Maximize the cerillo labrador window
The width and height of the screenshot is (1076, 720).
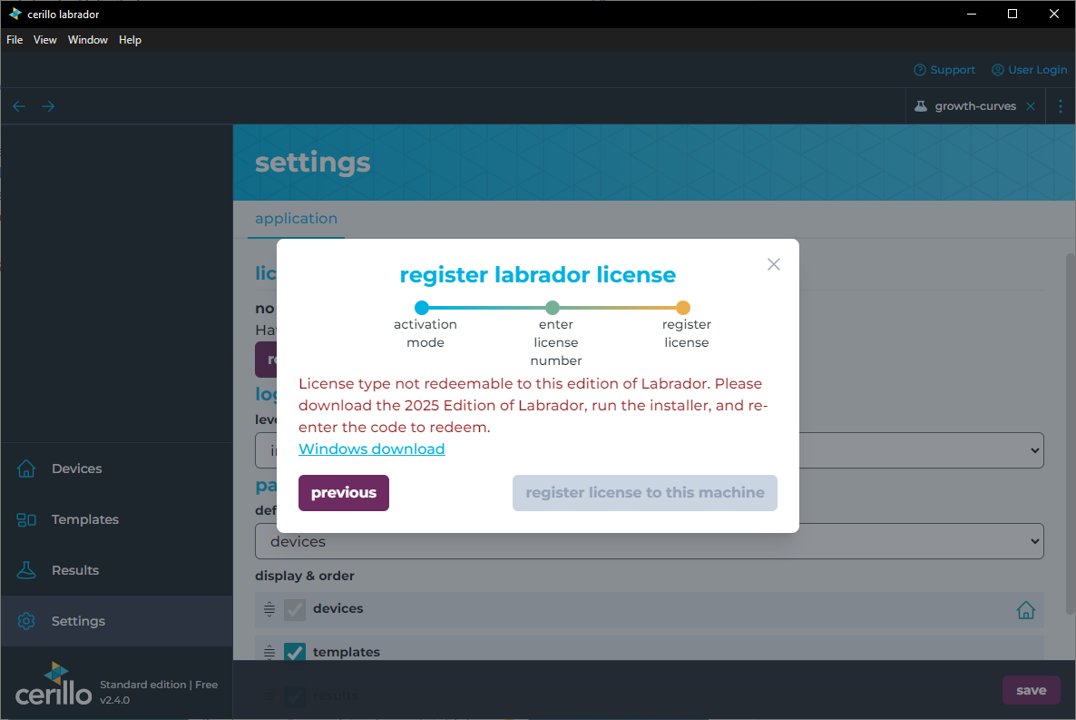click(1012, 14)
